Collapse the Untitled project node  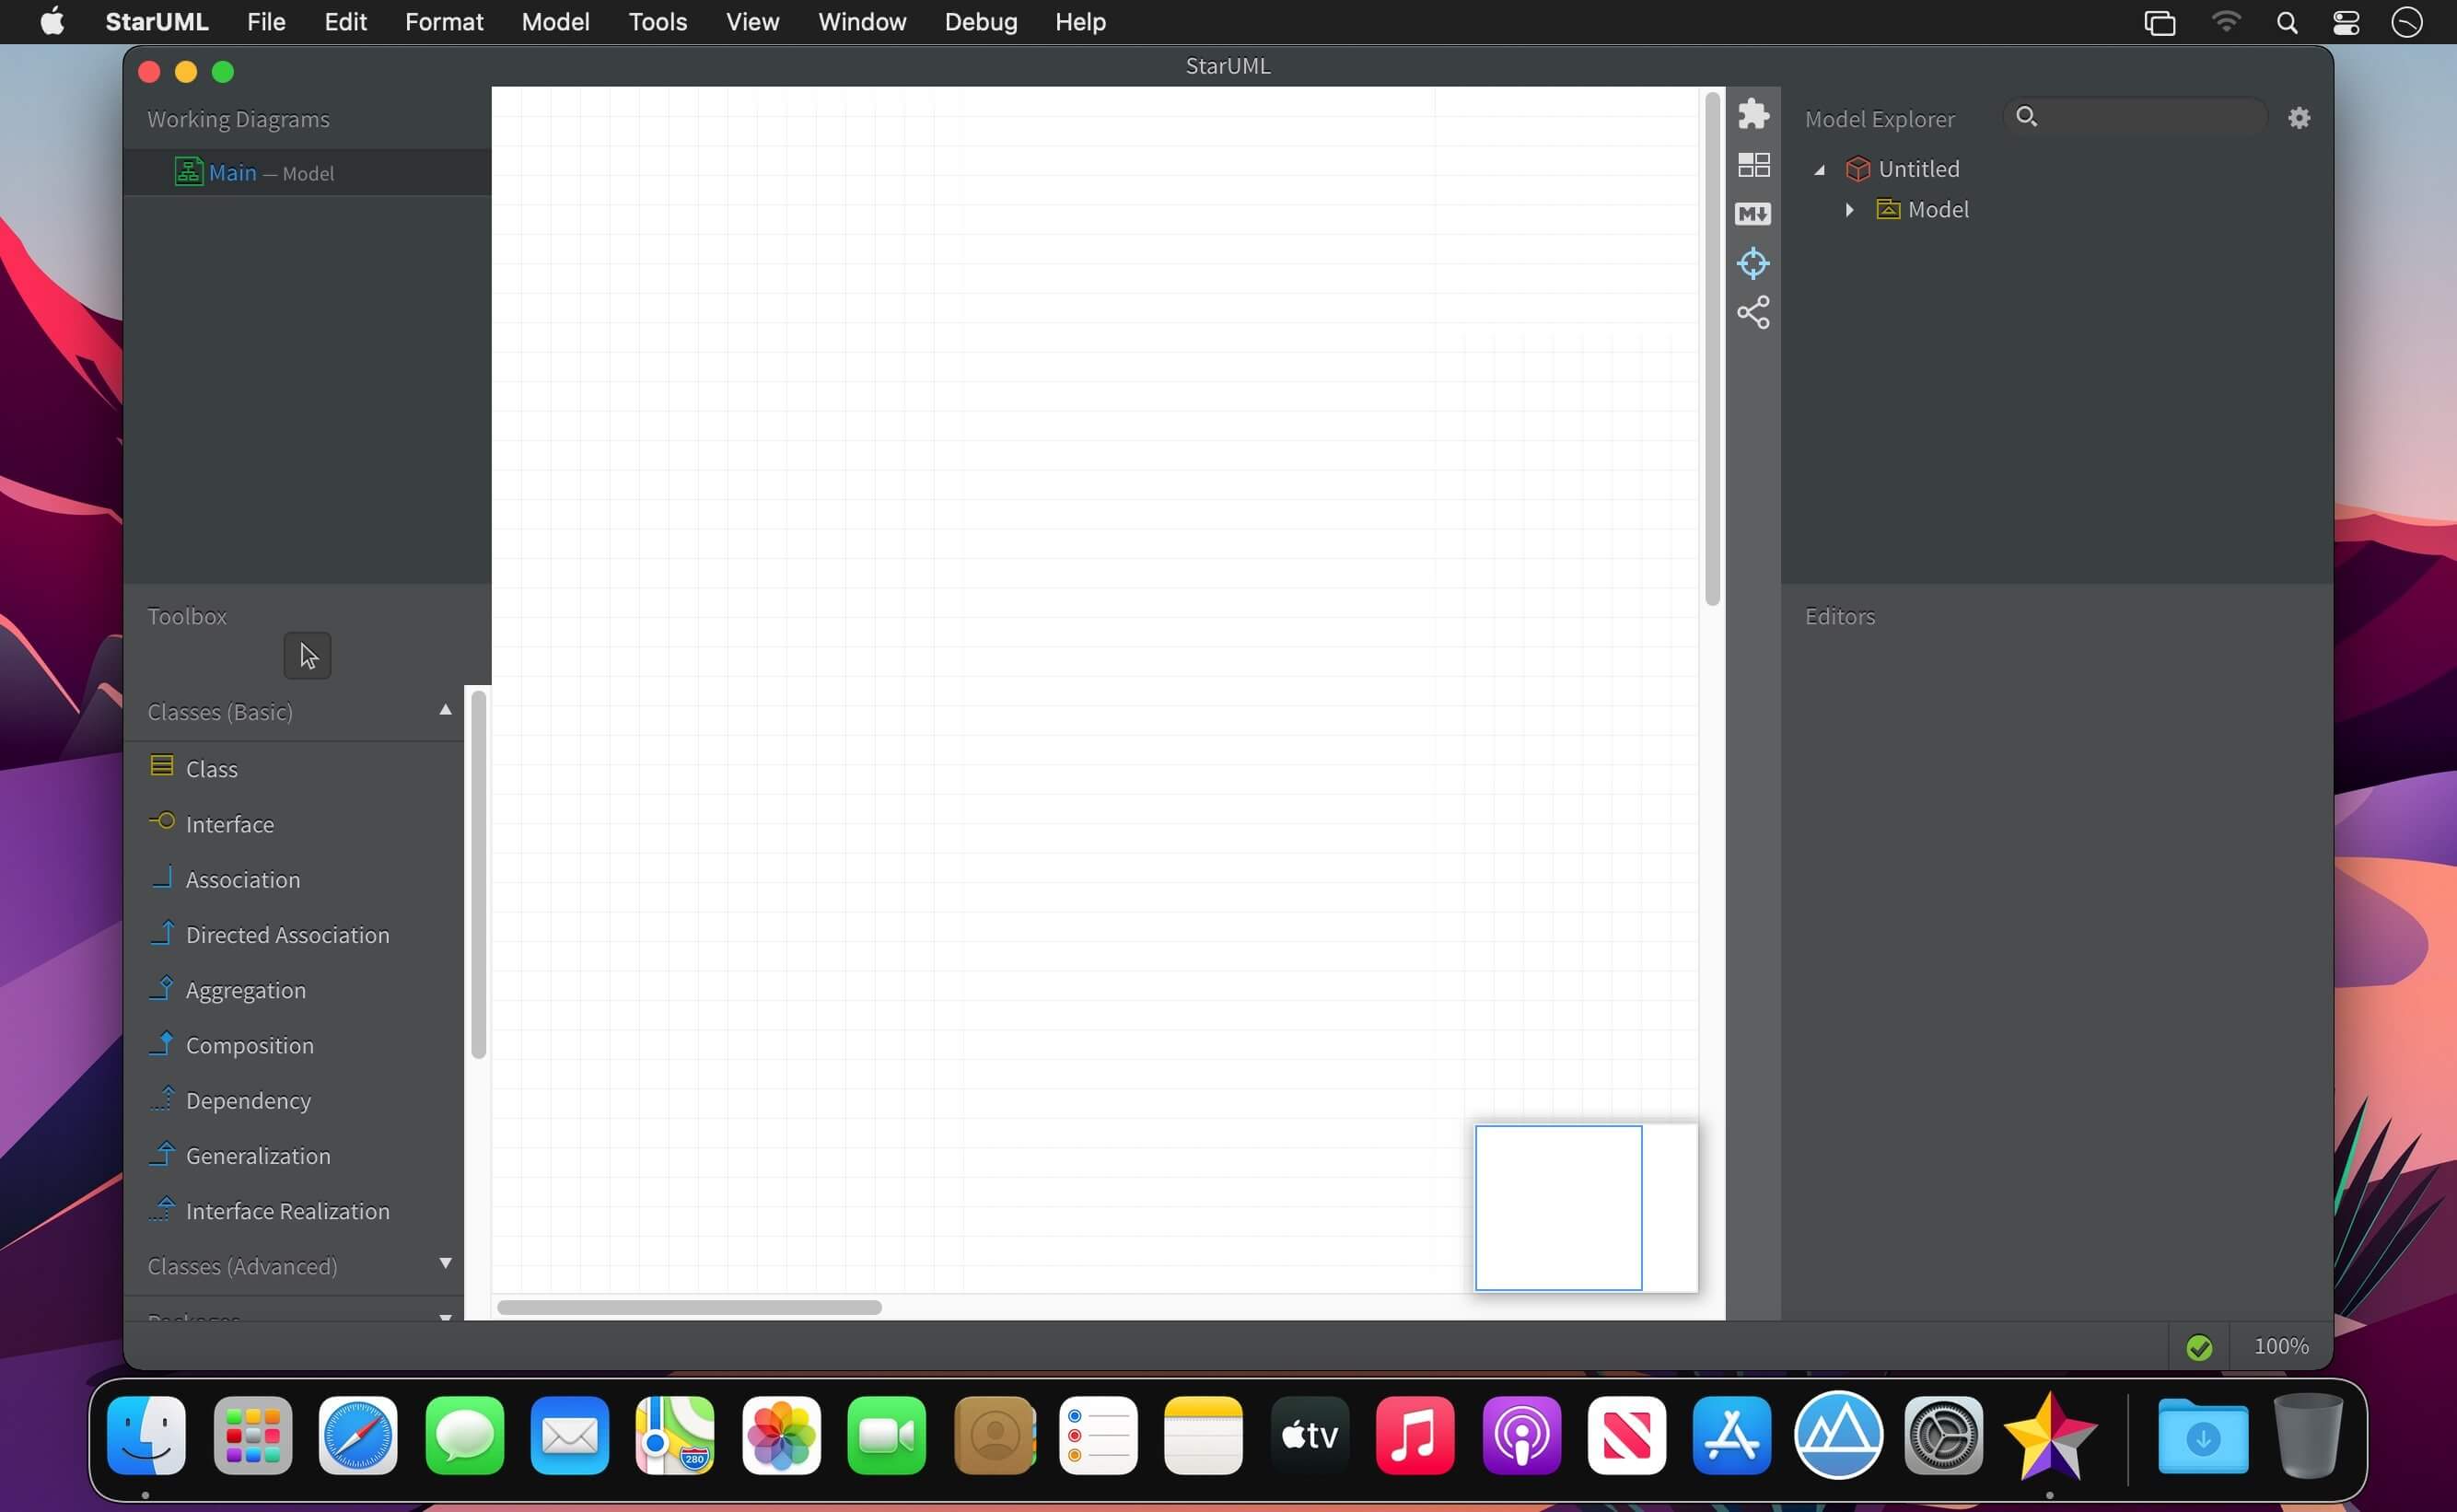pyautogui.click(x=1820, y=170)
